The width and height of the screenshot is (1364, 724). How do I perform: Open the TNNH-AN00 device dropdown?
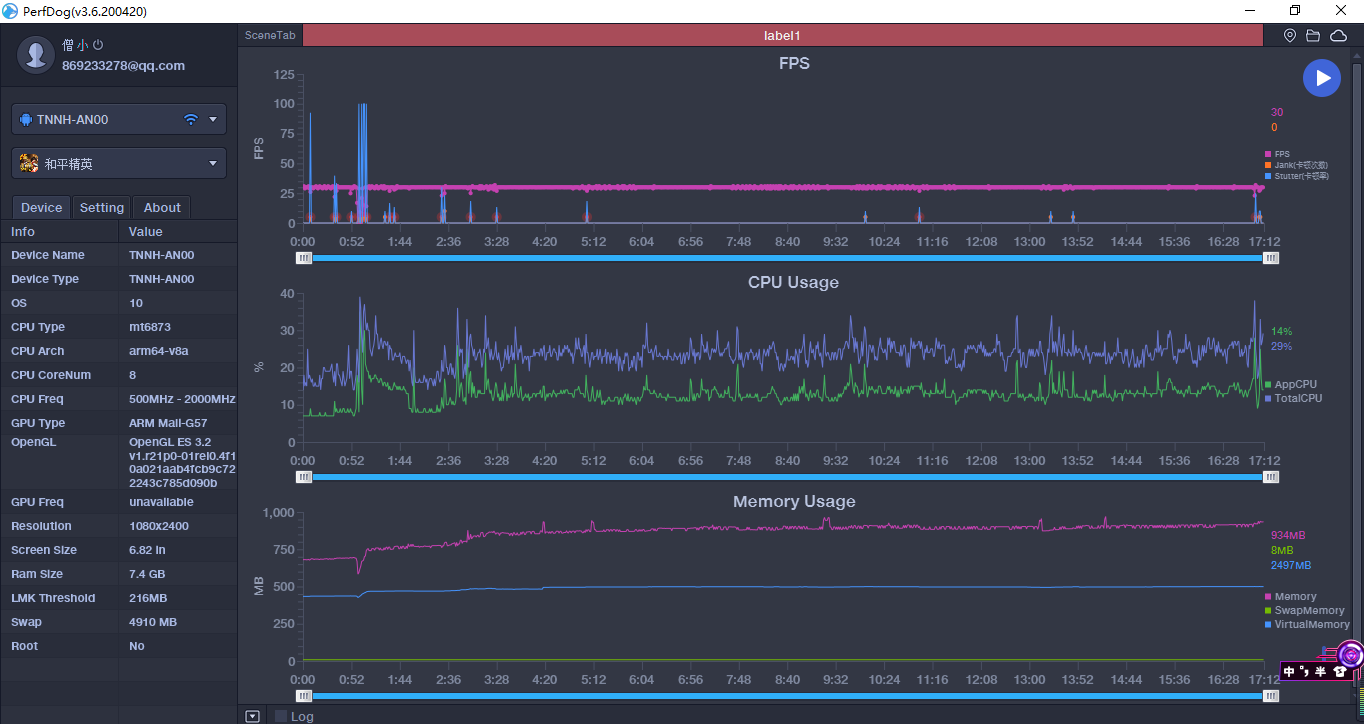pyautogui.click(x=119, y=119)
